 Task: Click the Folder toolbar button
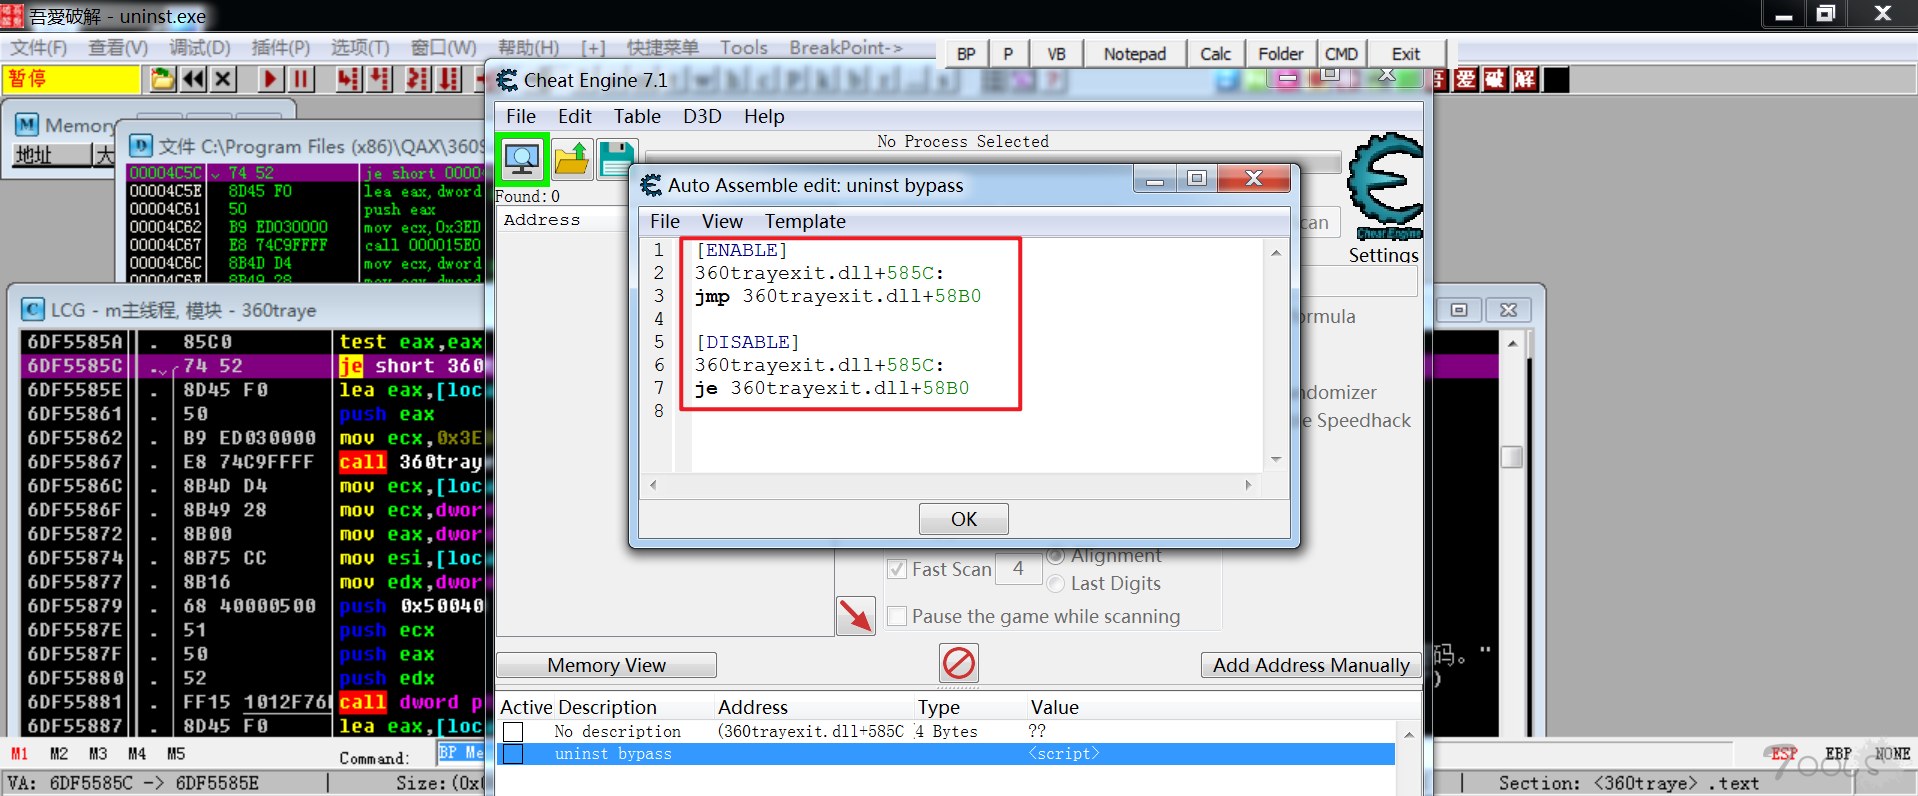click(1281, 54)
